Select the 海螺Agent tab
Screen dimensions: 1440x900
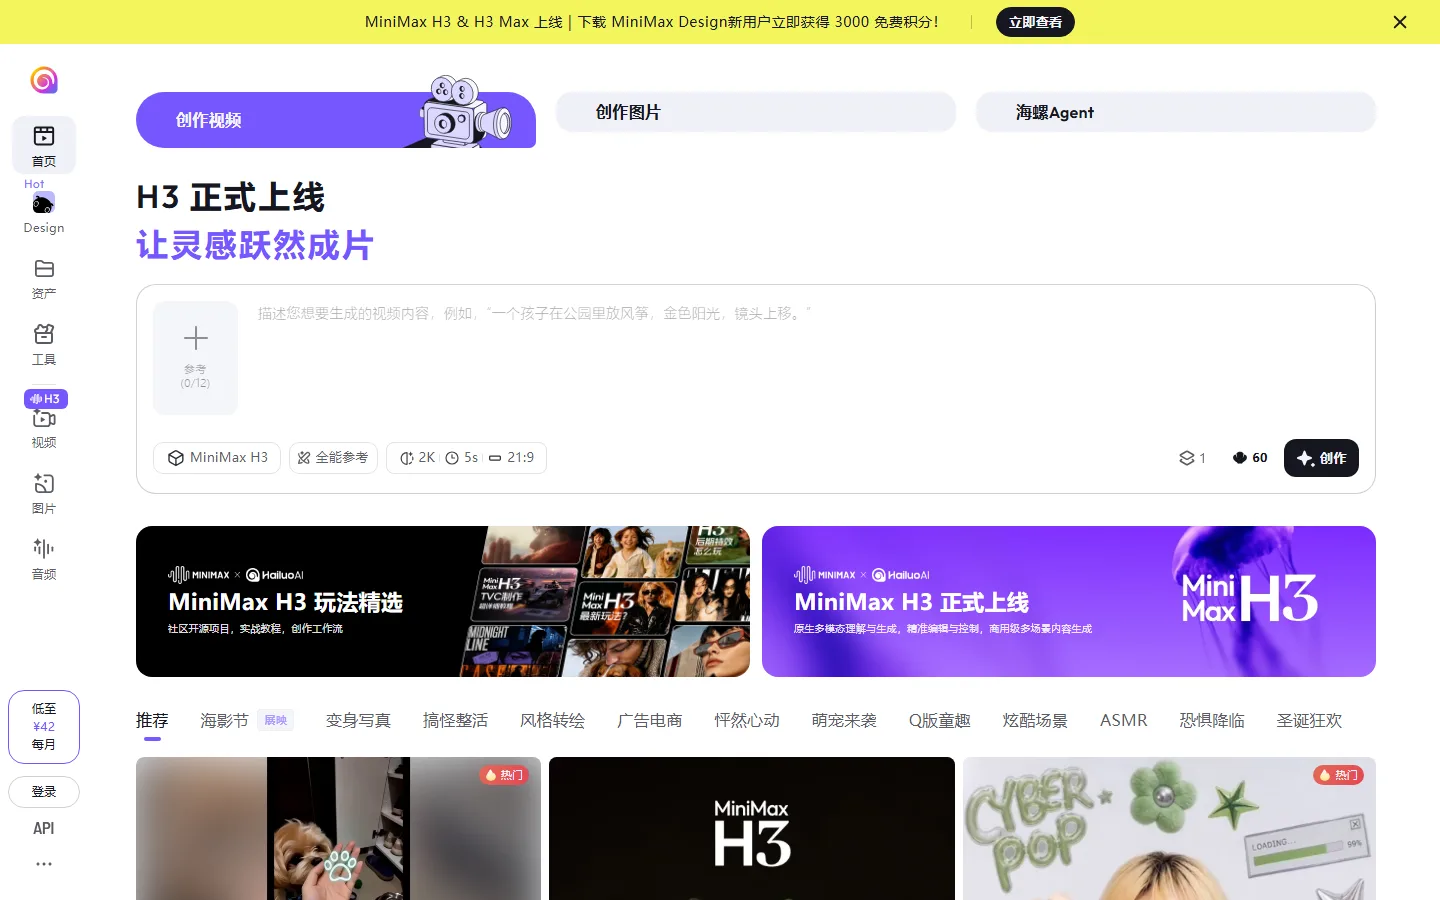point(1176,112)
